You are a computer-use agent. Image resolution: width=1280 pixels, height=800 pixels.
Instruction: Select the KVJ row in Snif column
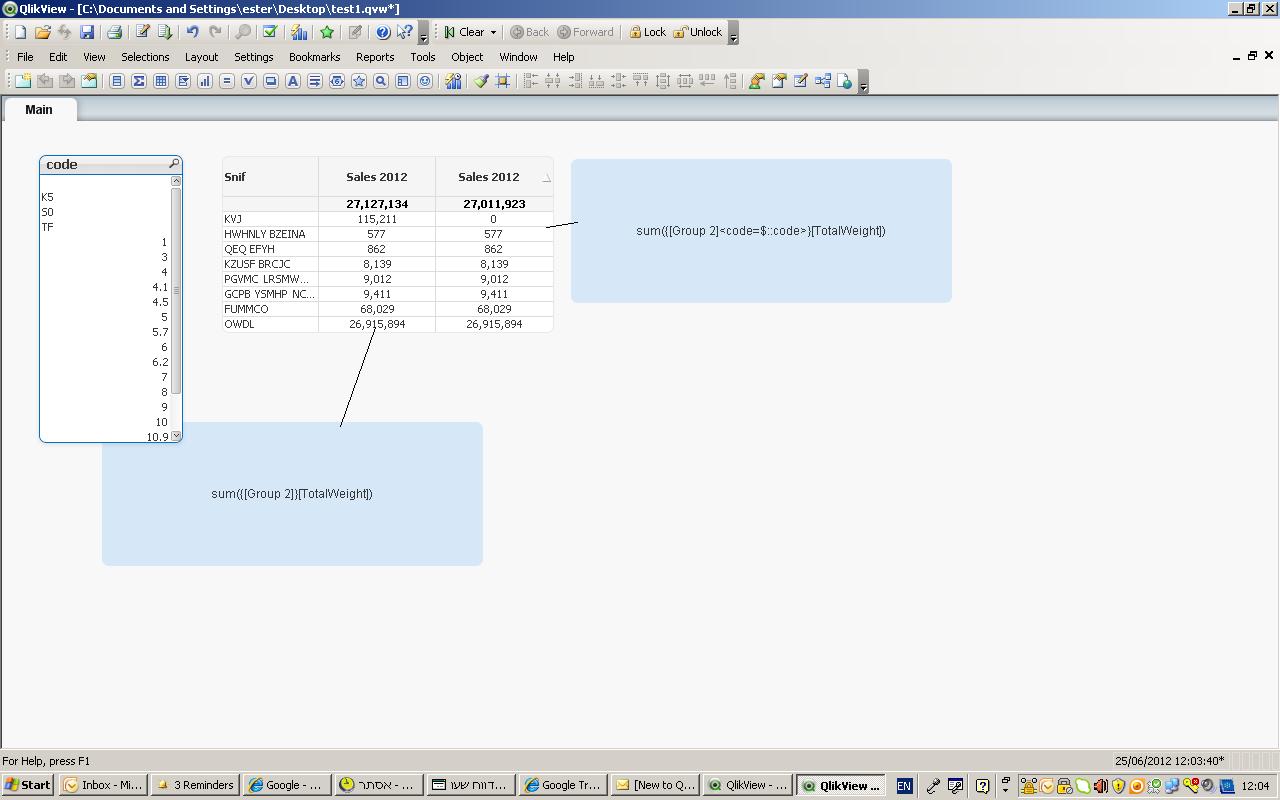pyautogui.click(x=270, y=219)
